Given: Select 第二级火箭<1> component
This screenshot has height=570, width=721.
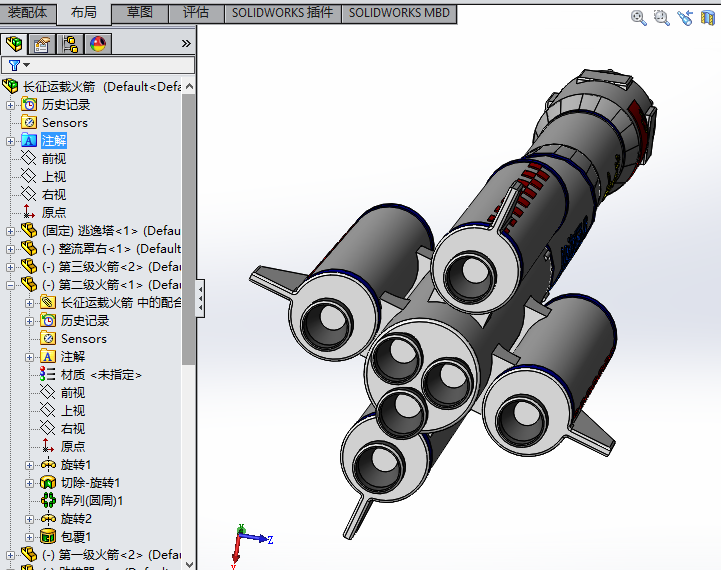Looking at the screenshot, I should (112, 285).
